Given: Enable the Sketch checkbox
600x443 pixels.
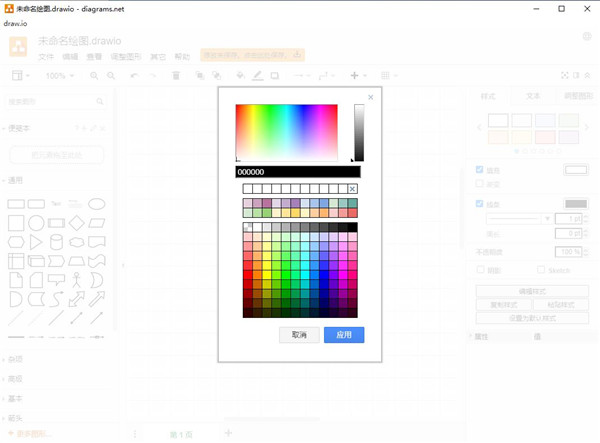Looking at the screenshot, I should tap(541, 269).
